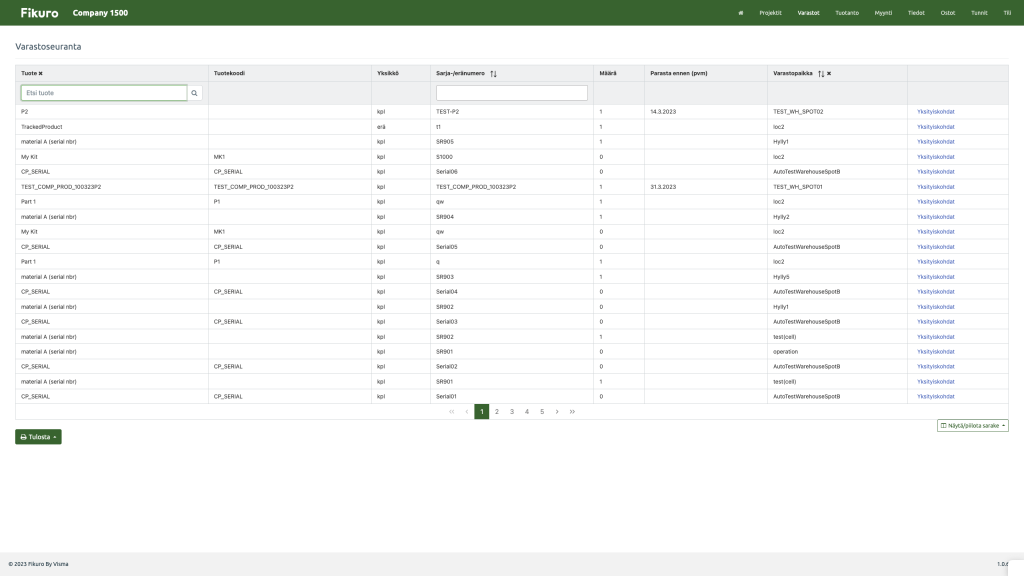Go to the home page icon
This screenshot has height=576, width=1024.
[741, 13]
